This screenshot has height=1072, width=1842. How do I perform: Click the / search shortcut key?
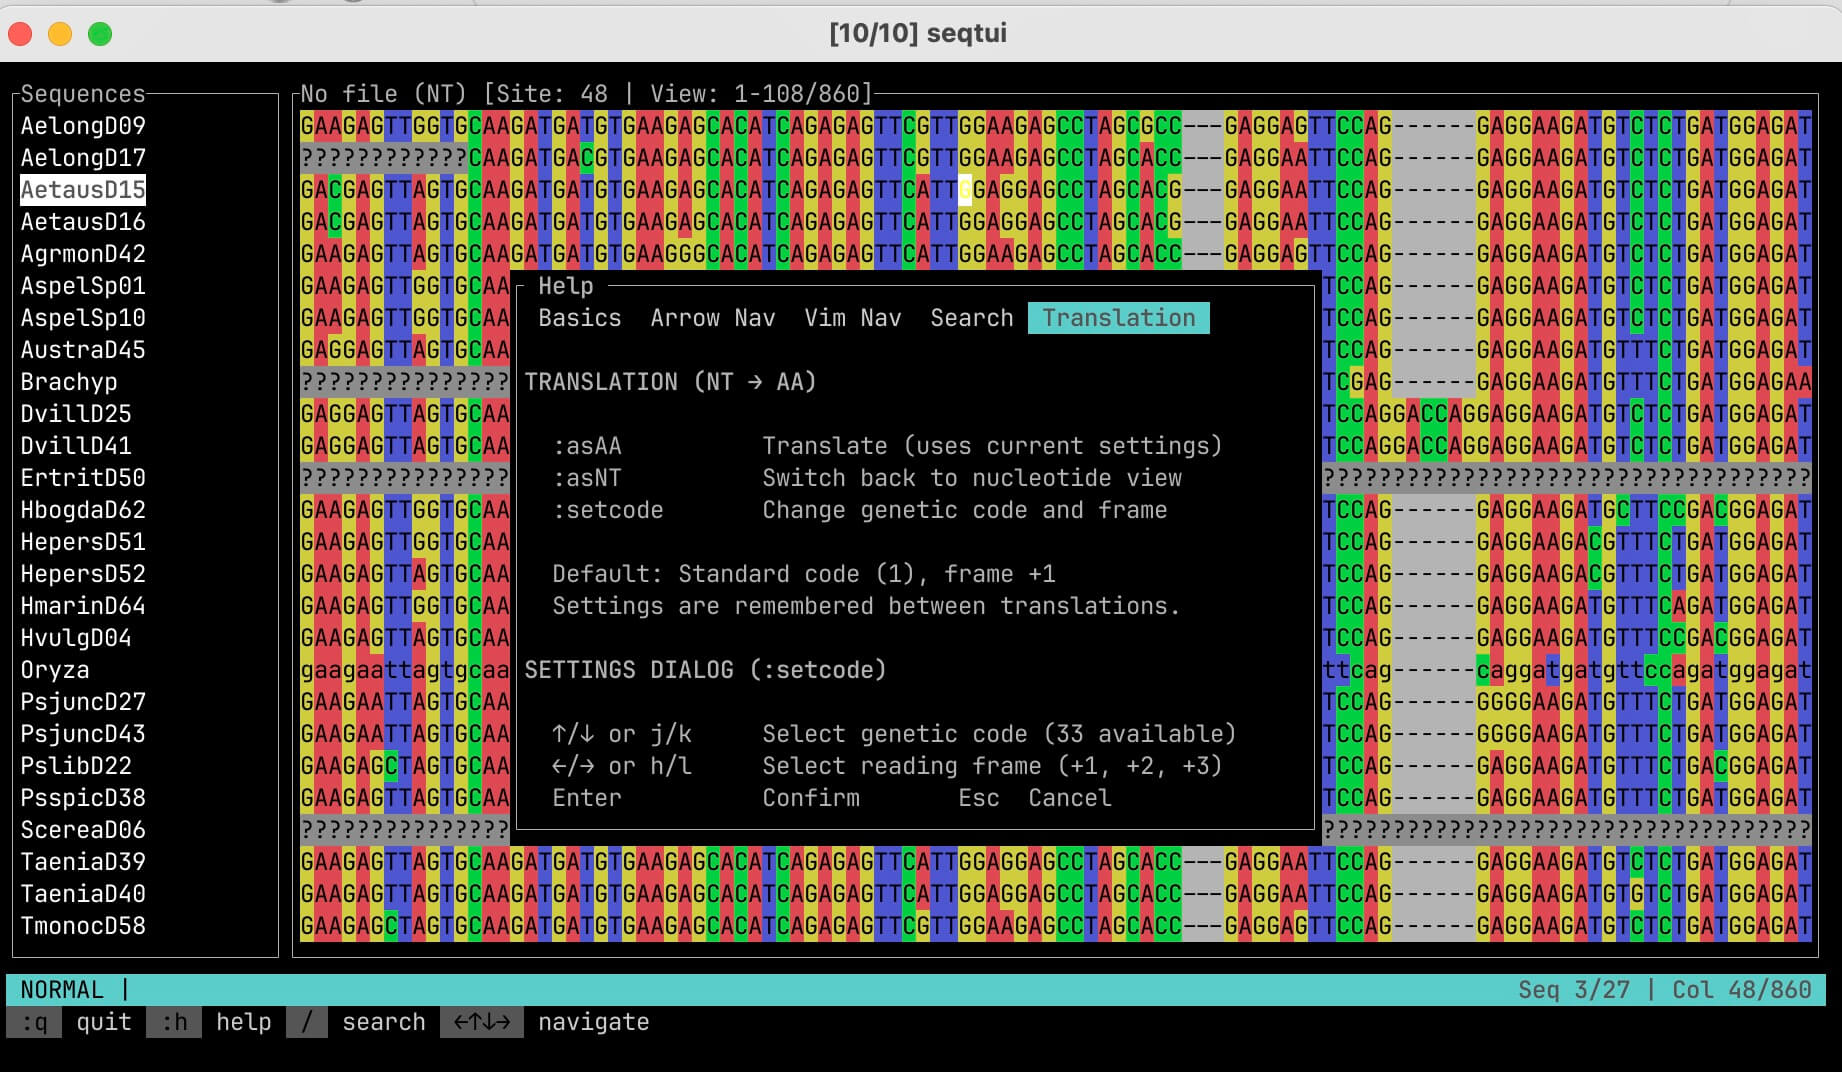click(306, 1022)
